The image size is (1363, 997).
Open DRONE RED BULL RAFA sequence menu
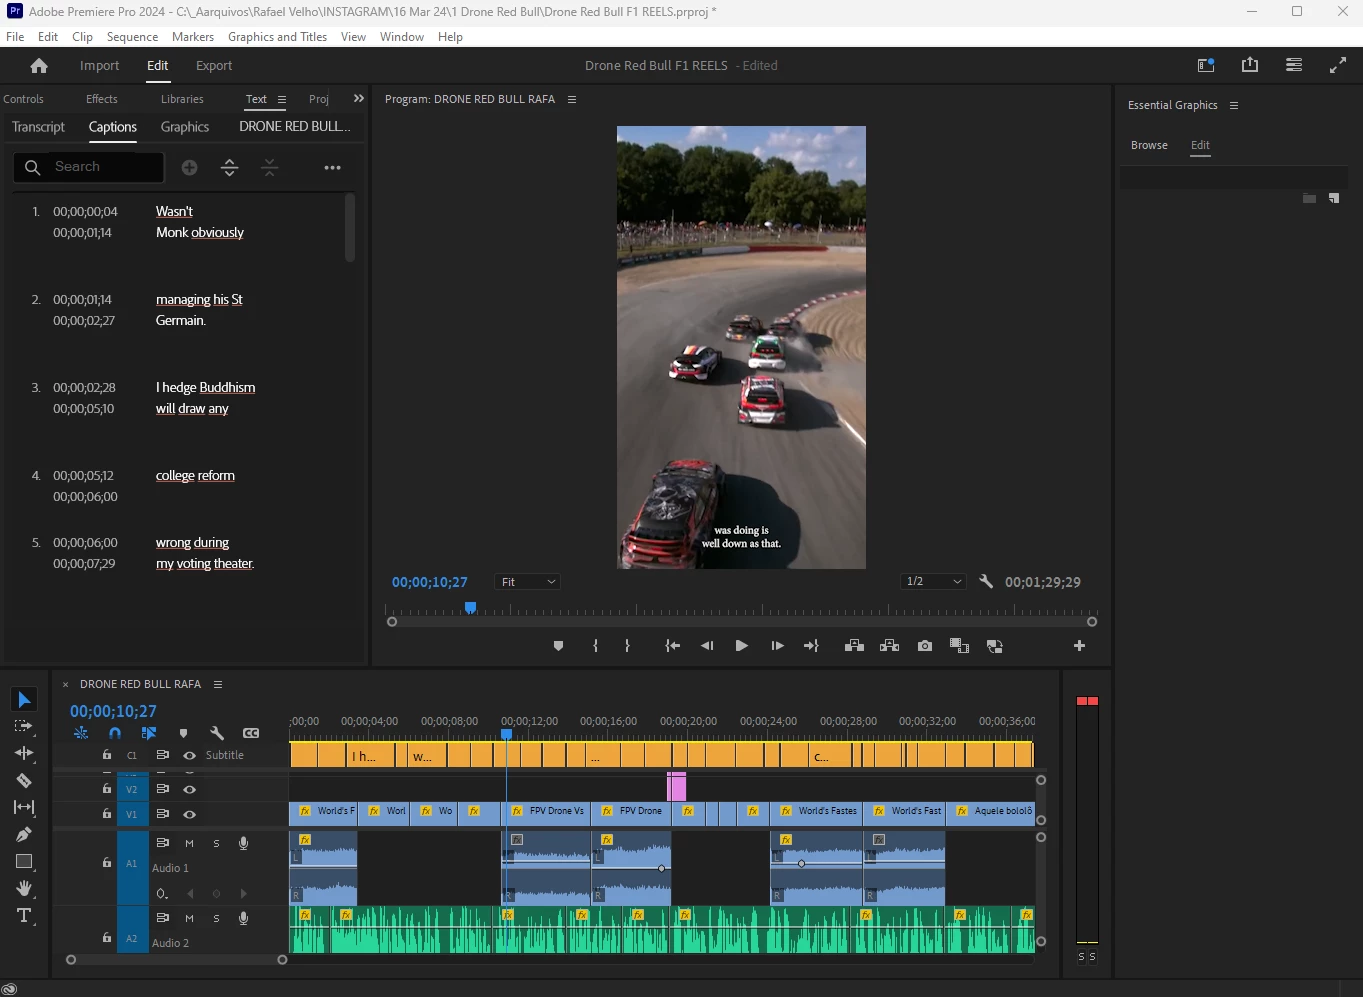click(218, 684)
